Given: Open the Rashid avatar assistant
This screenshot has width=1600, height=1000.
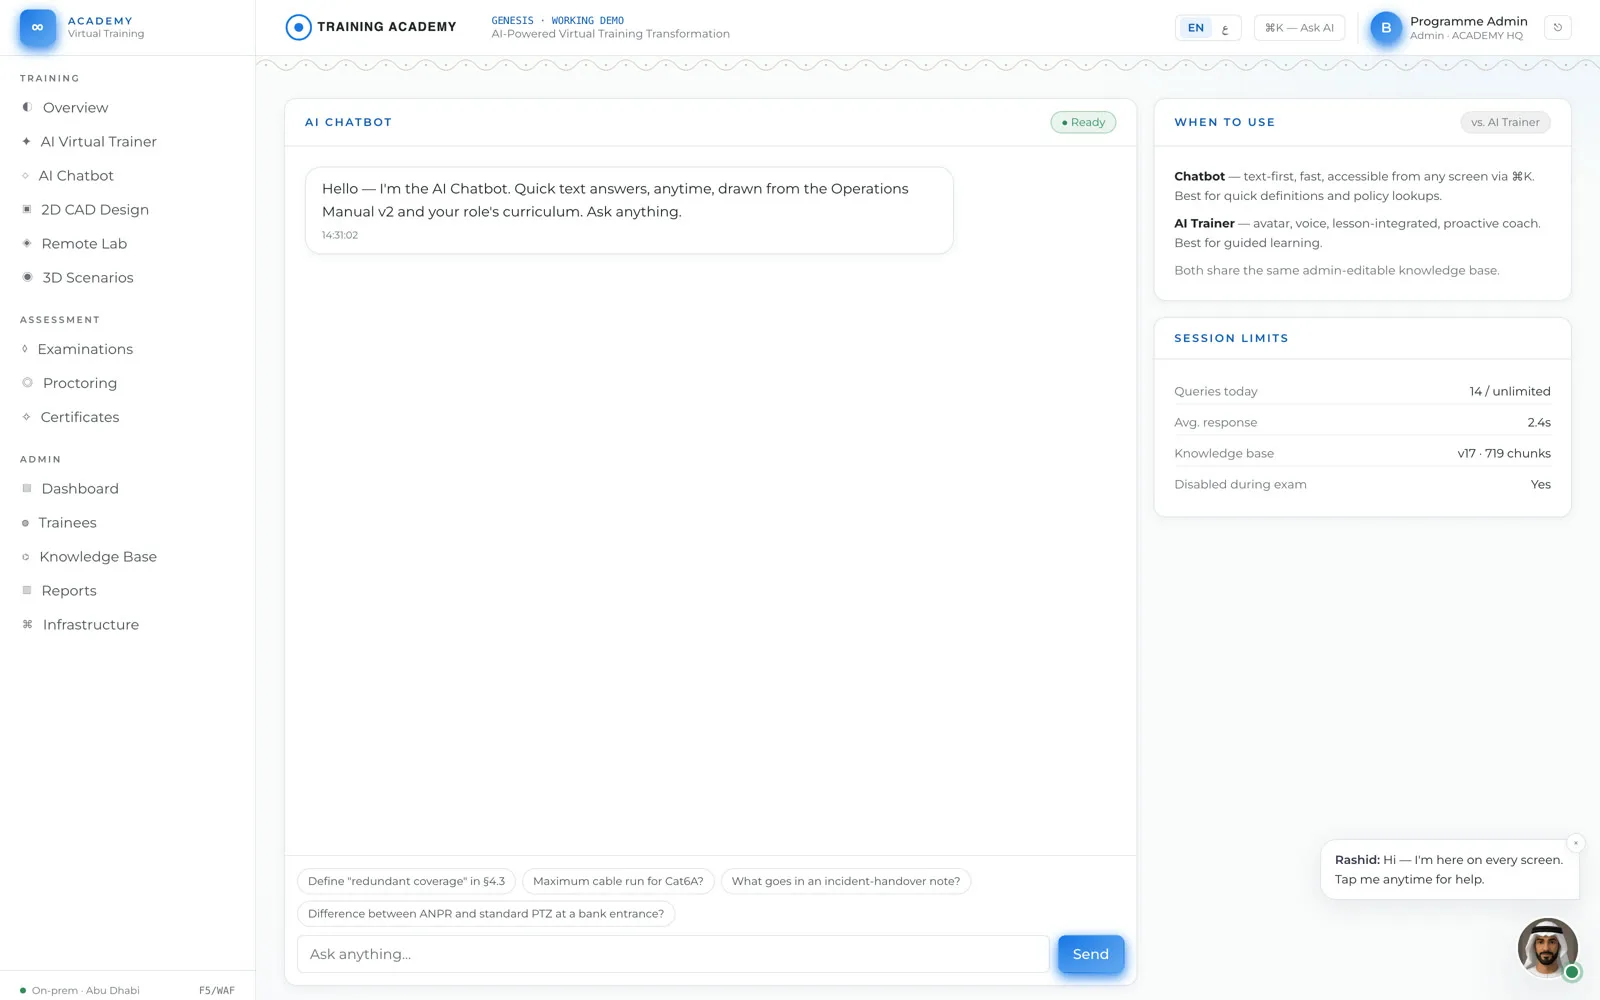Looking at the screenshot, I should (x=1547, y=948).
